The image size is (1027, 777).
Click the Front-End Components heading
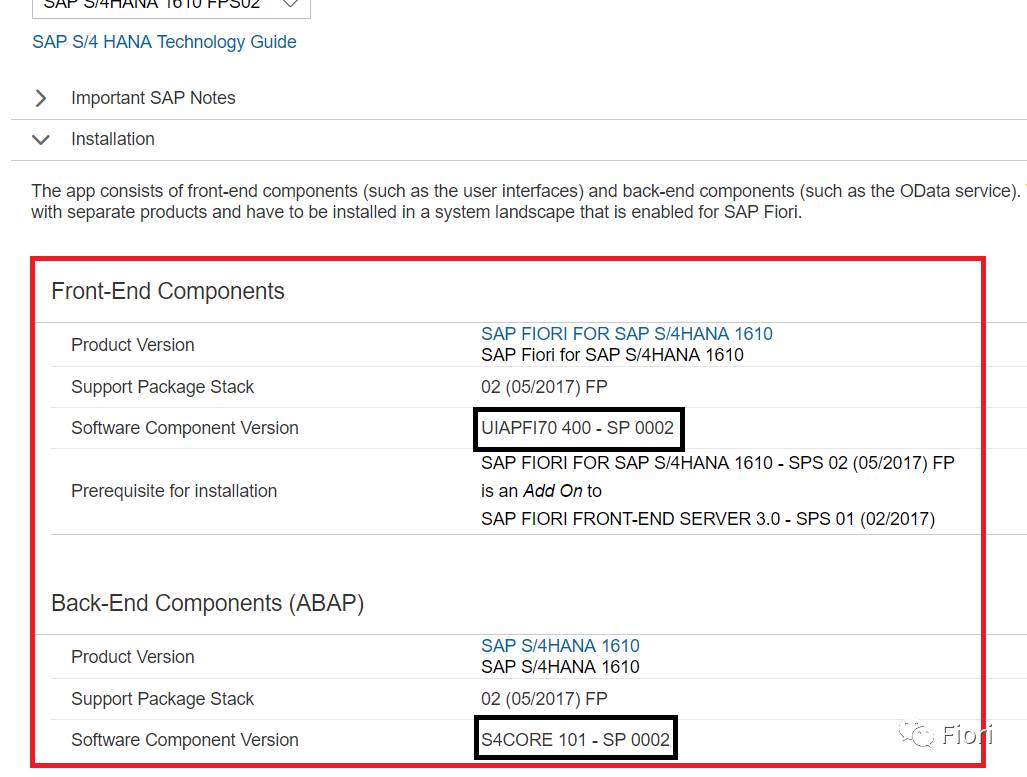coord(168,291)
